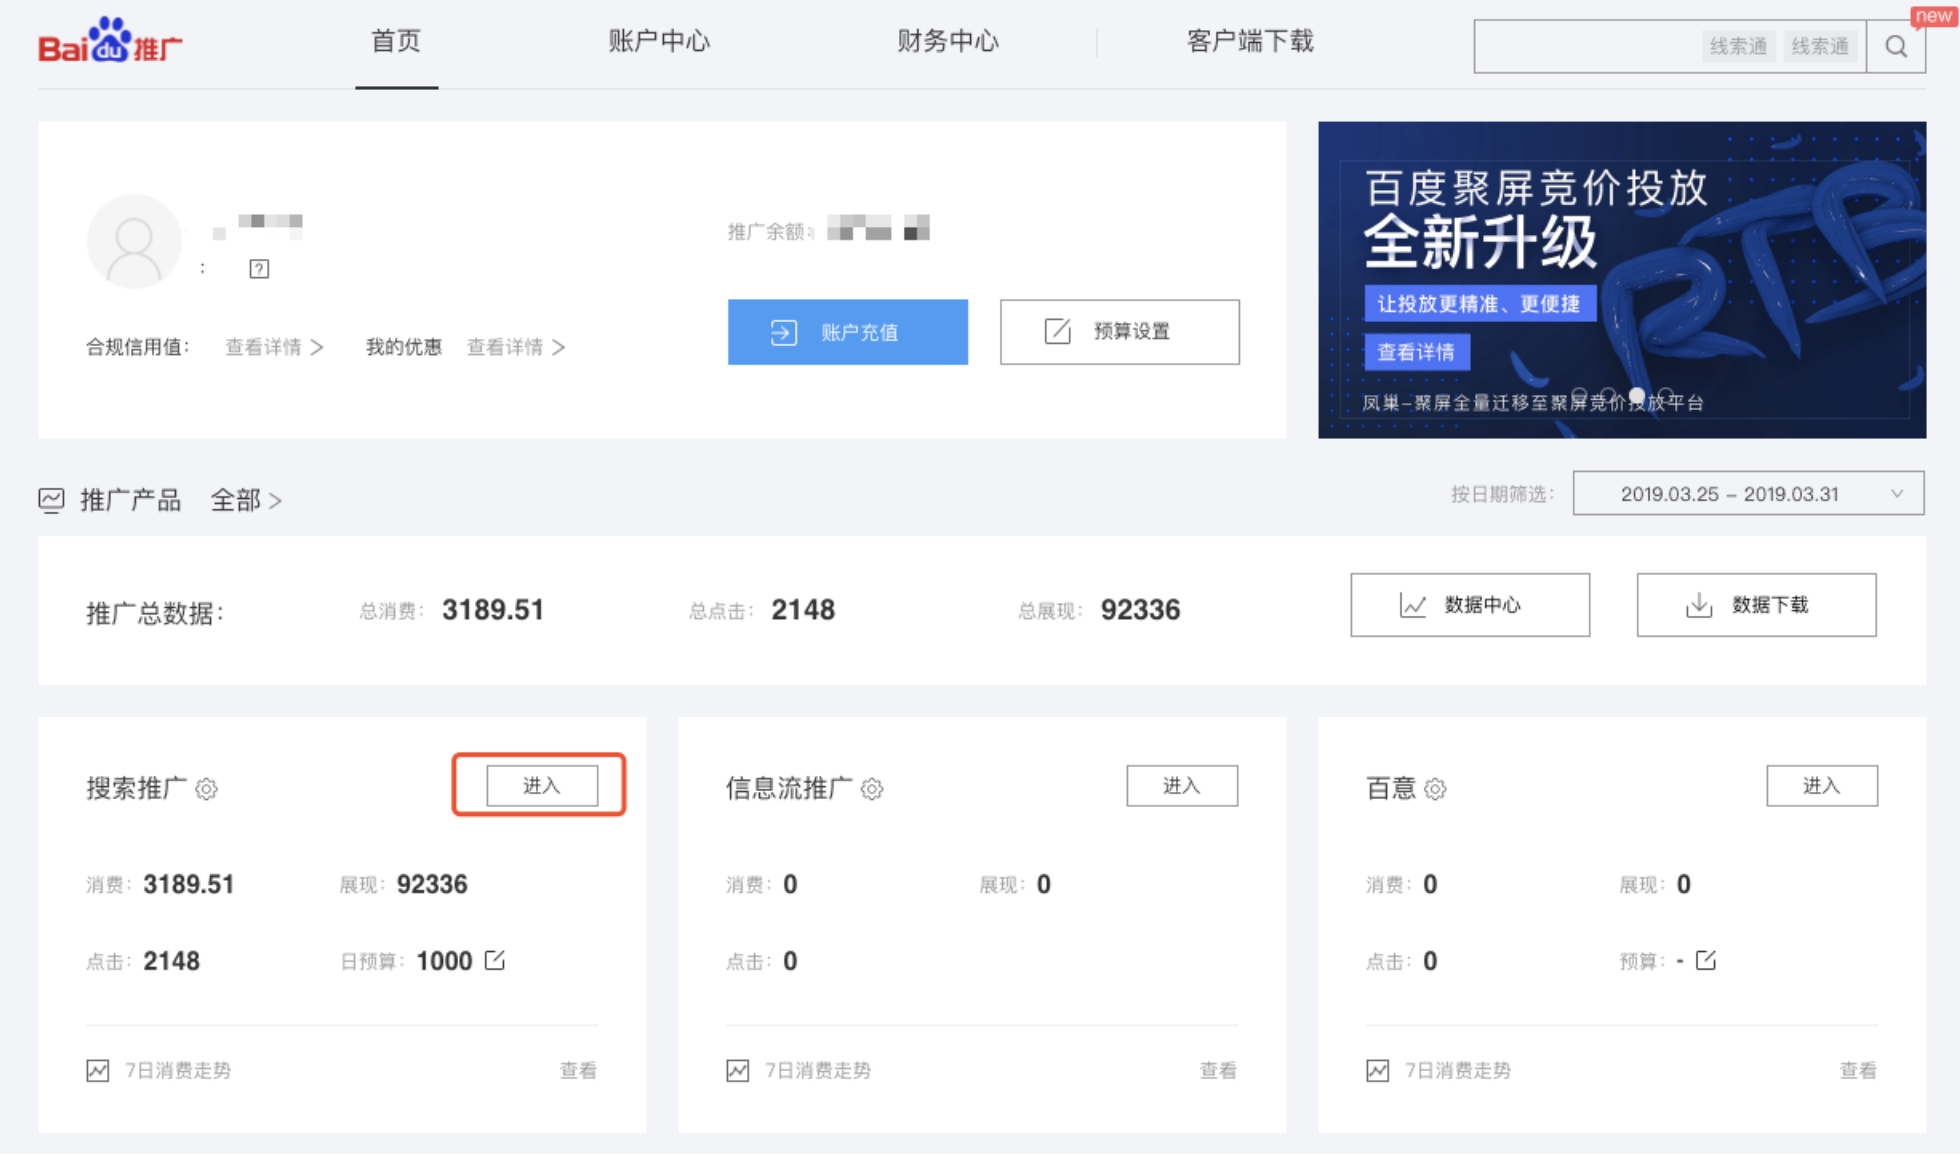Click the 账户充值 button
Viewport: 1960px width, 1156px height.
(848, 332)
